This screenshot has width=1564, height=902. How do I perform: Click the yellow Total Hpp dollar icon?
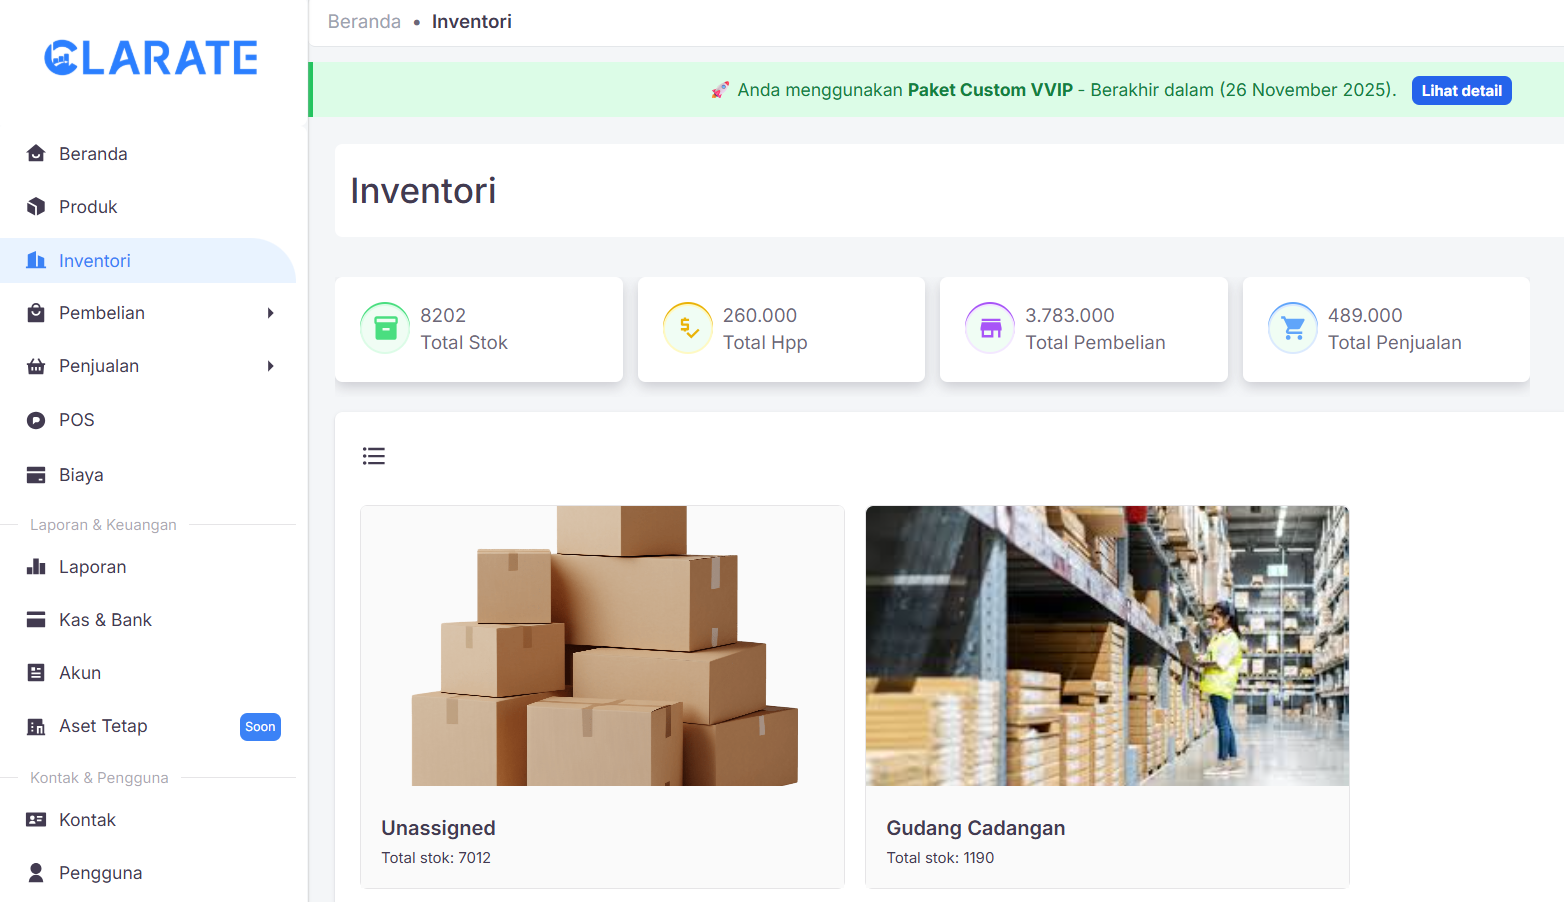click(688, 328)
